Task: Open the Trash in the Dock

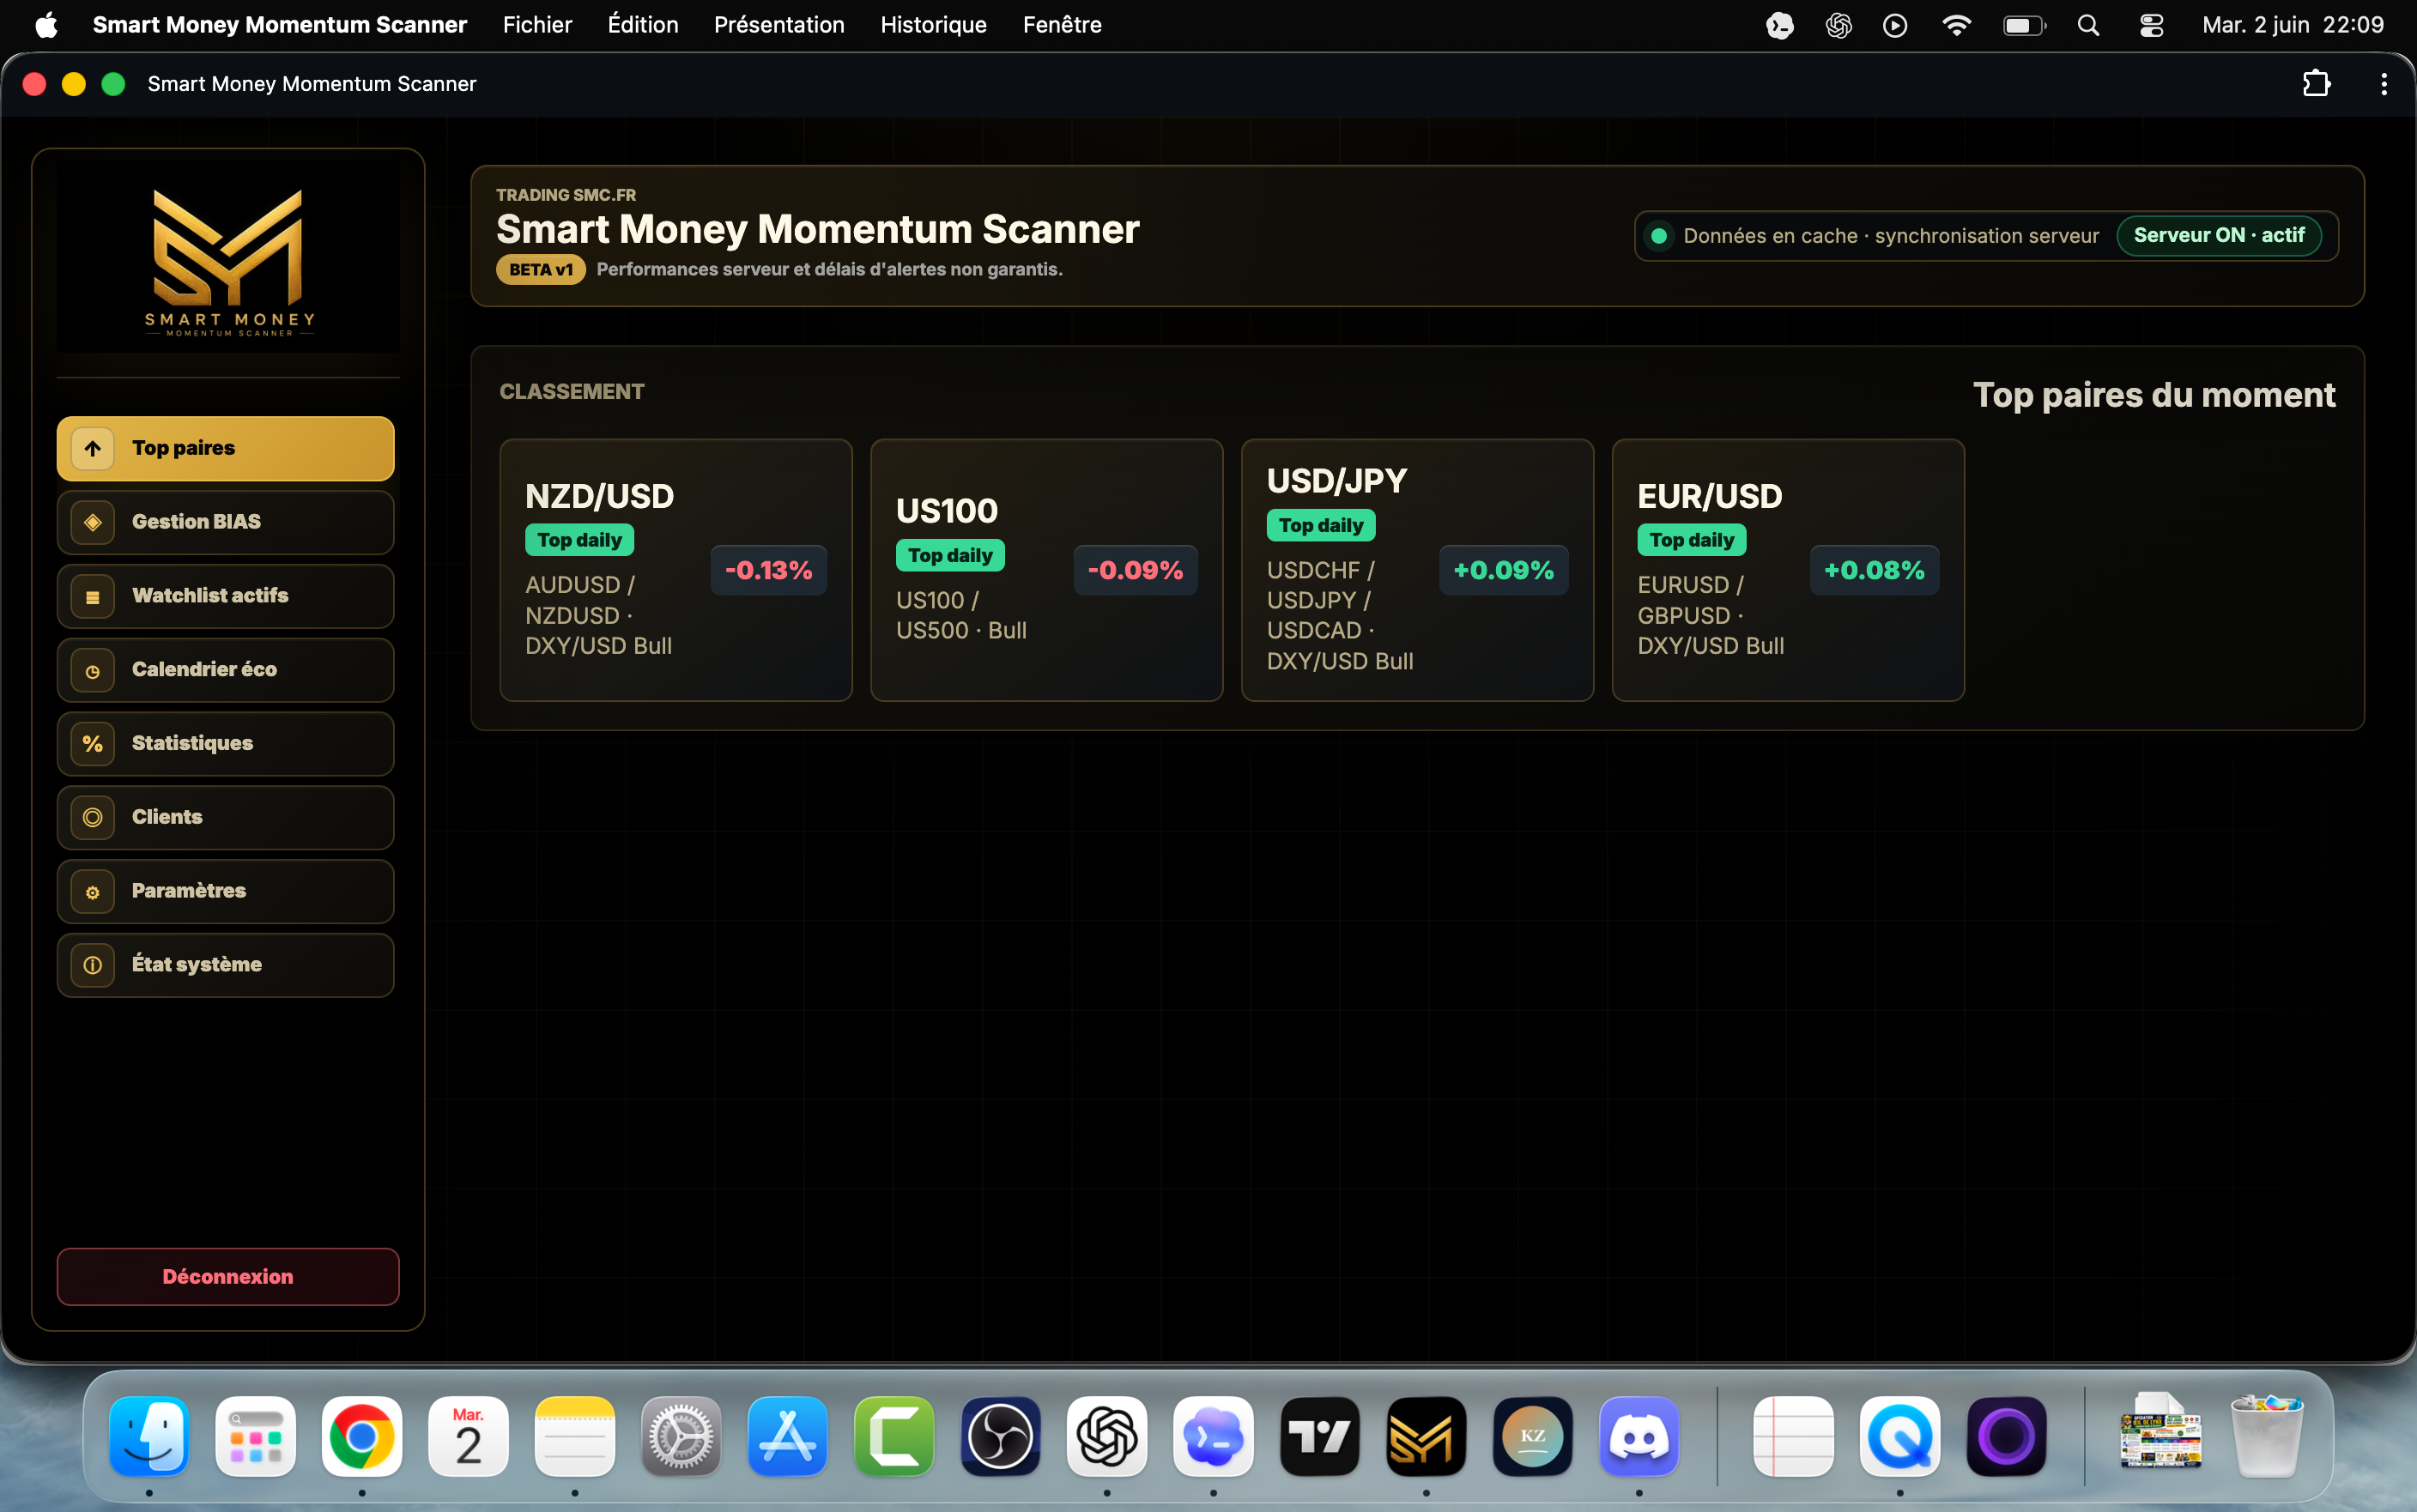Action: [2267, 1437]
